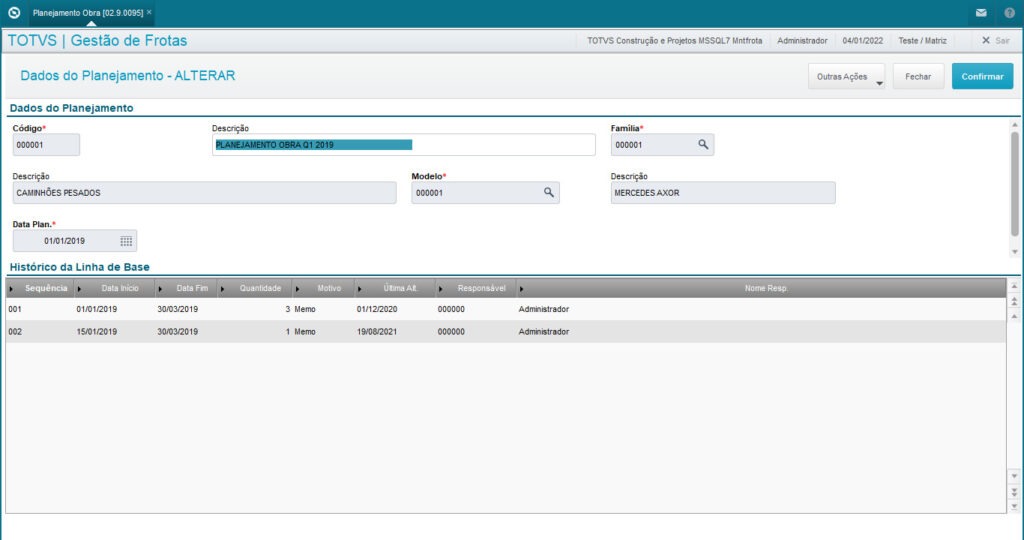Open the Data Plan. calendar icon
The width and height of the screenshot is (1024, 540).
coord(126,241)
